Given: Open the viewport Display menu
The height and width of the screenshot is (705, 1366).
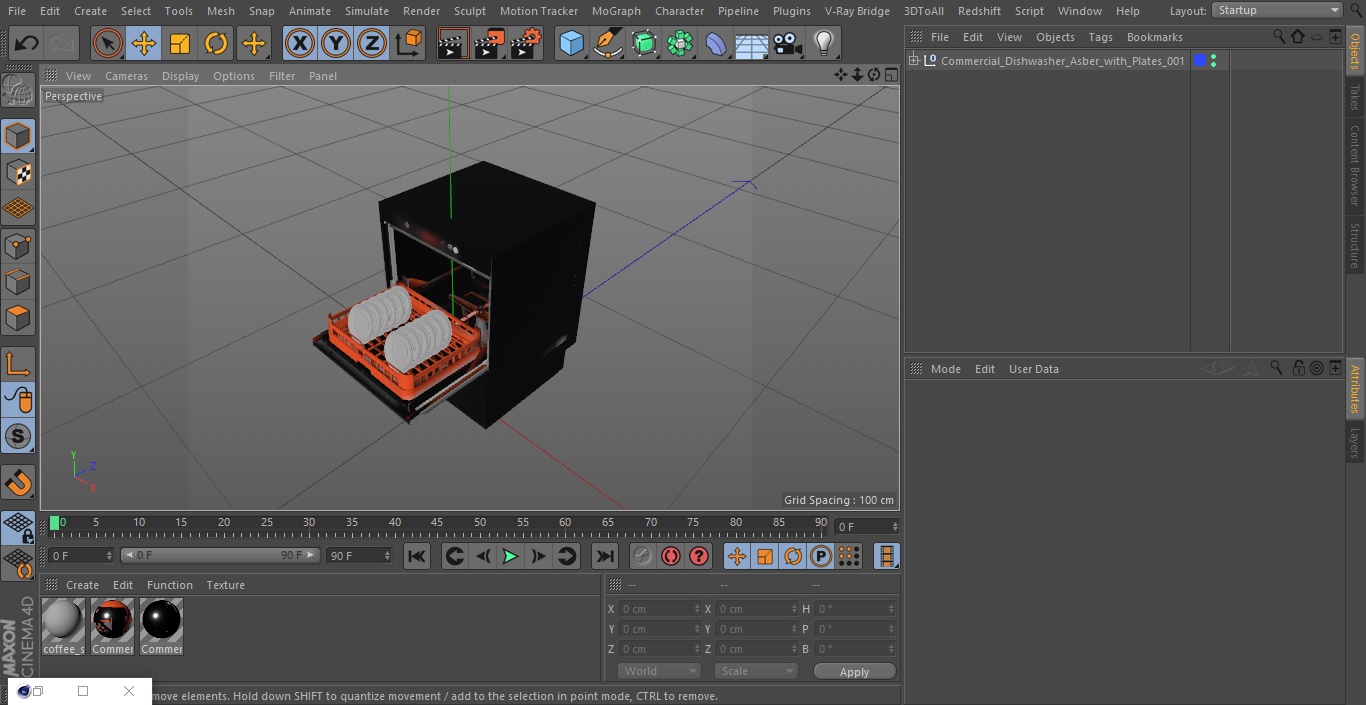Looking at the screenshot, I should (180, 76).
